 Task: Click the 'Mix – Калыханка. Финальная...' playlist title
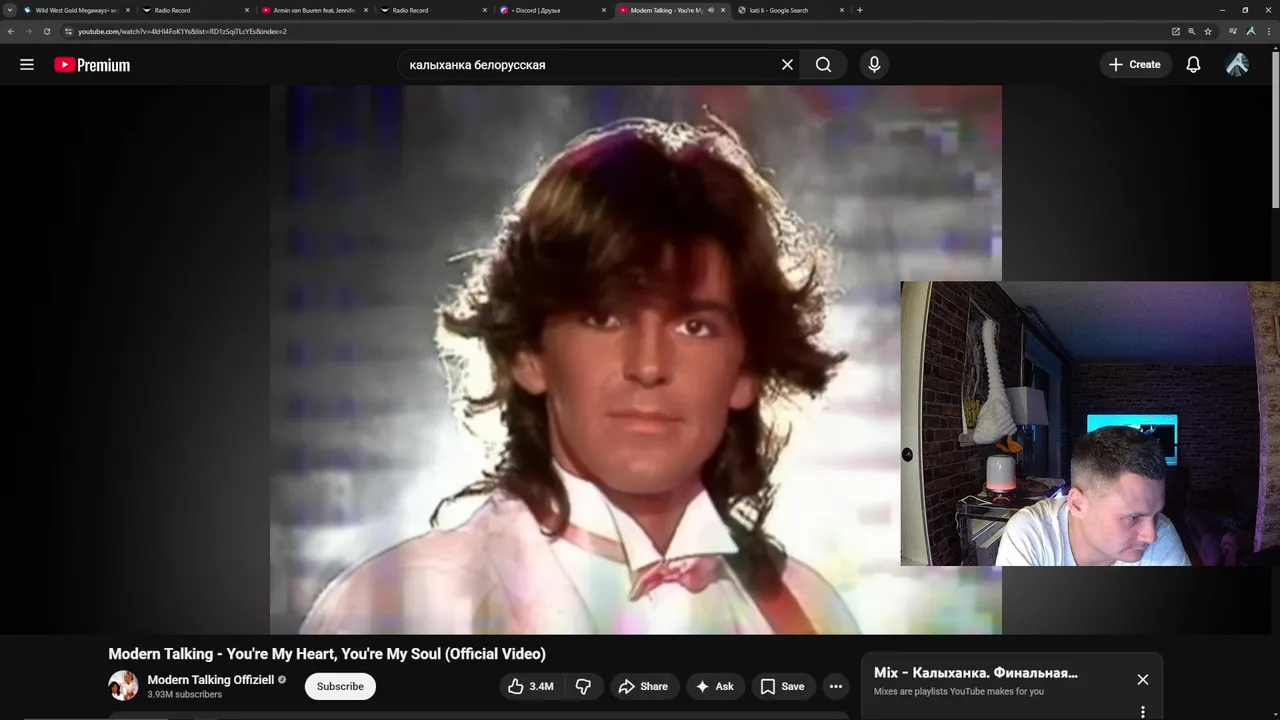[x=976, y=673]
